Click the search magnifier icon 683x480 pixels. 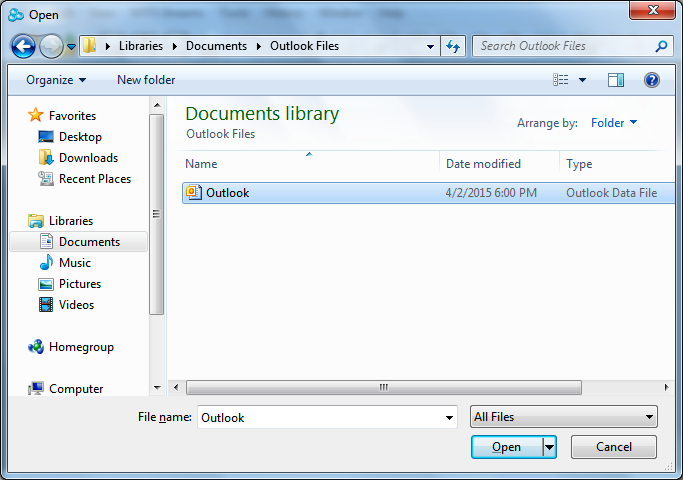point(661,46)
